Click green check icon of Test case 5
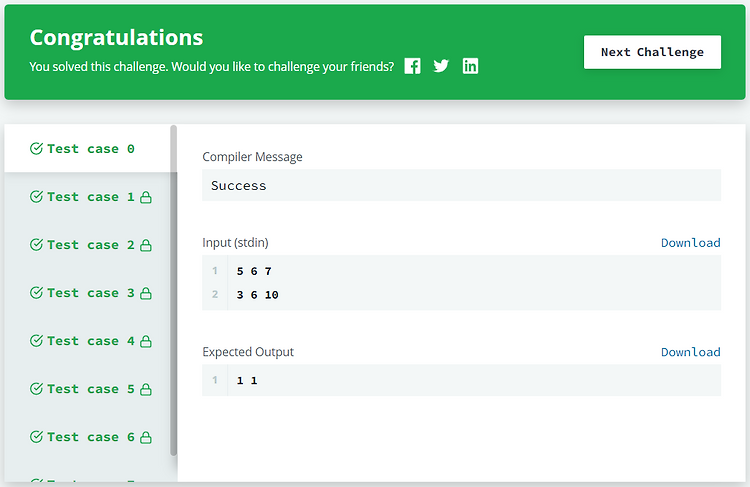 pos(36,388)
